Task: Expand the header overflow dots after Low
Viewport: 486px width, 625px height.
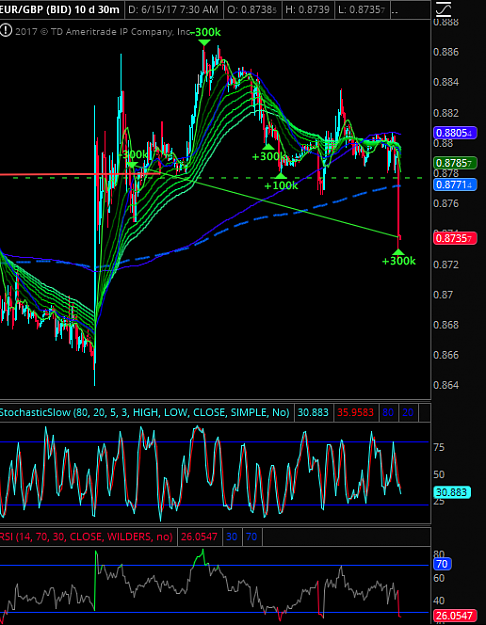Action: pyautogui.click(x=395, y=10)
